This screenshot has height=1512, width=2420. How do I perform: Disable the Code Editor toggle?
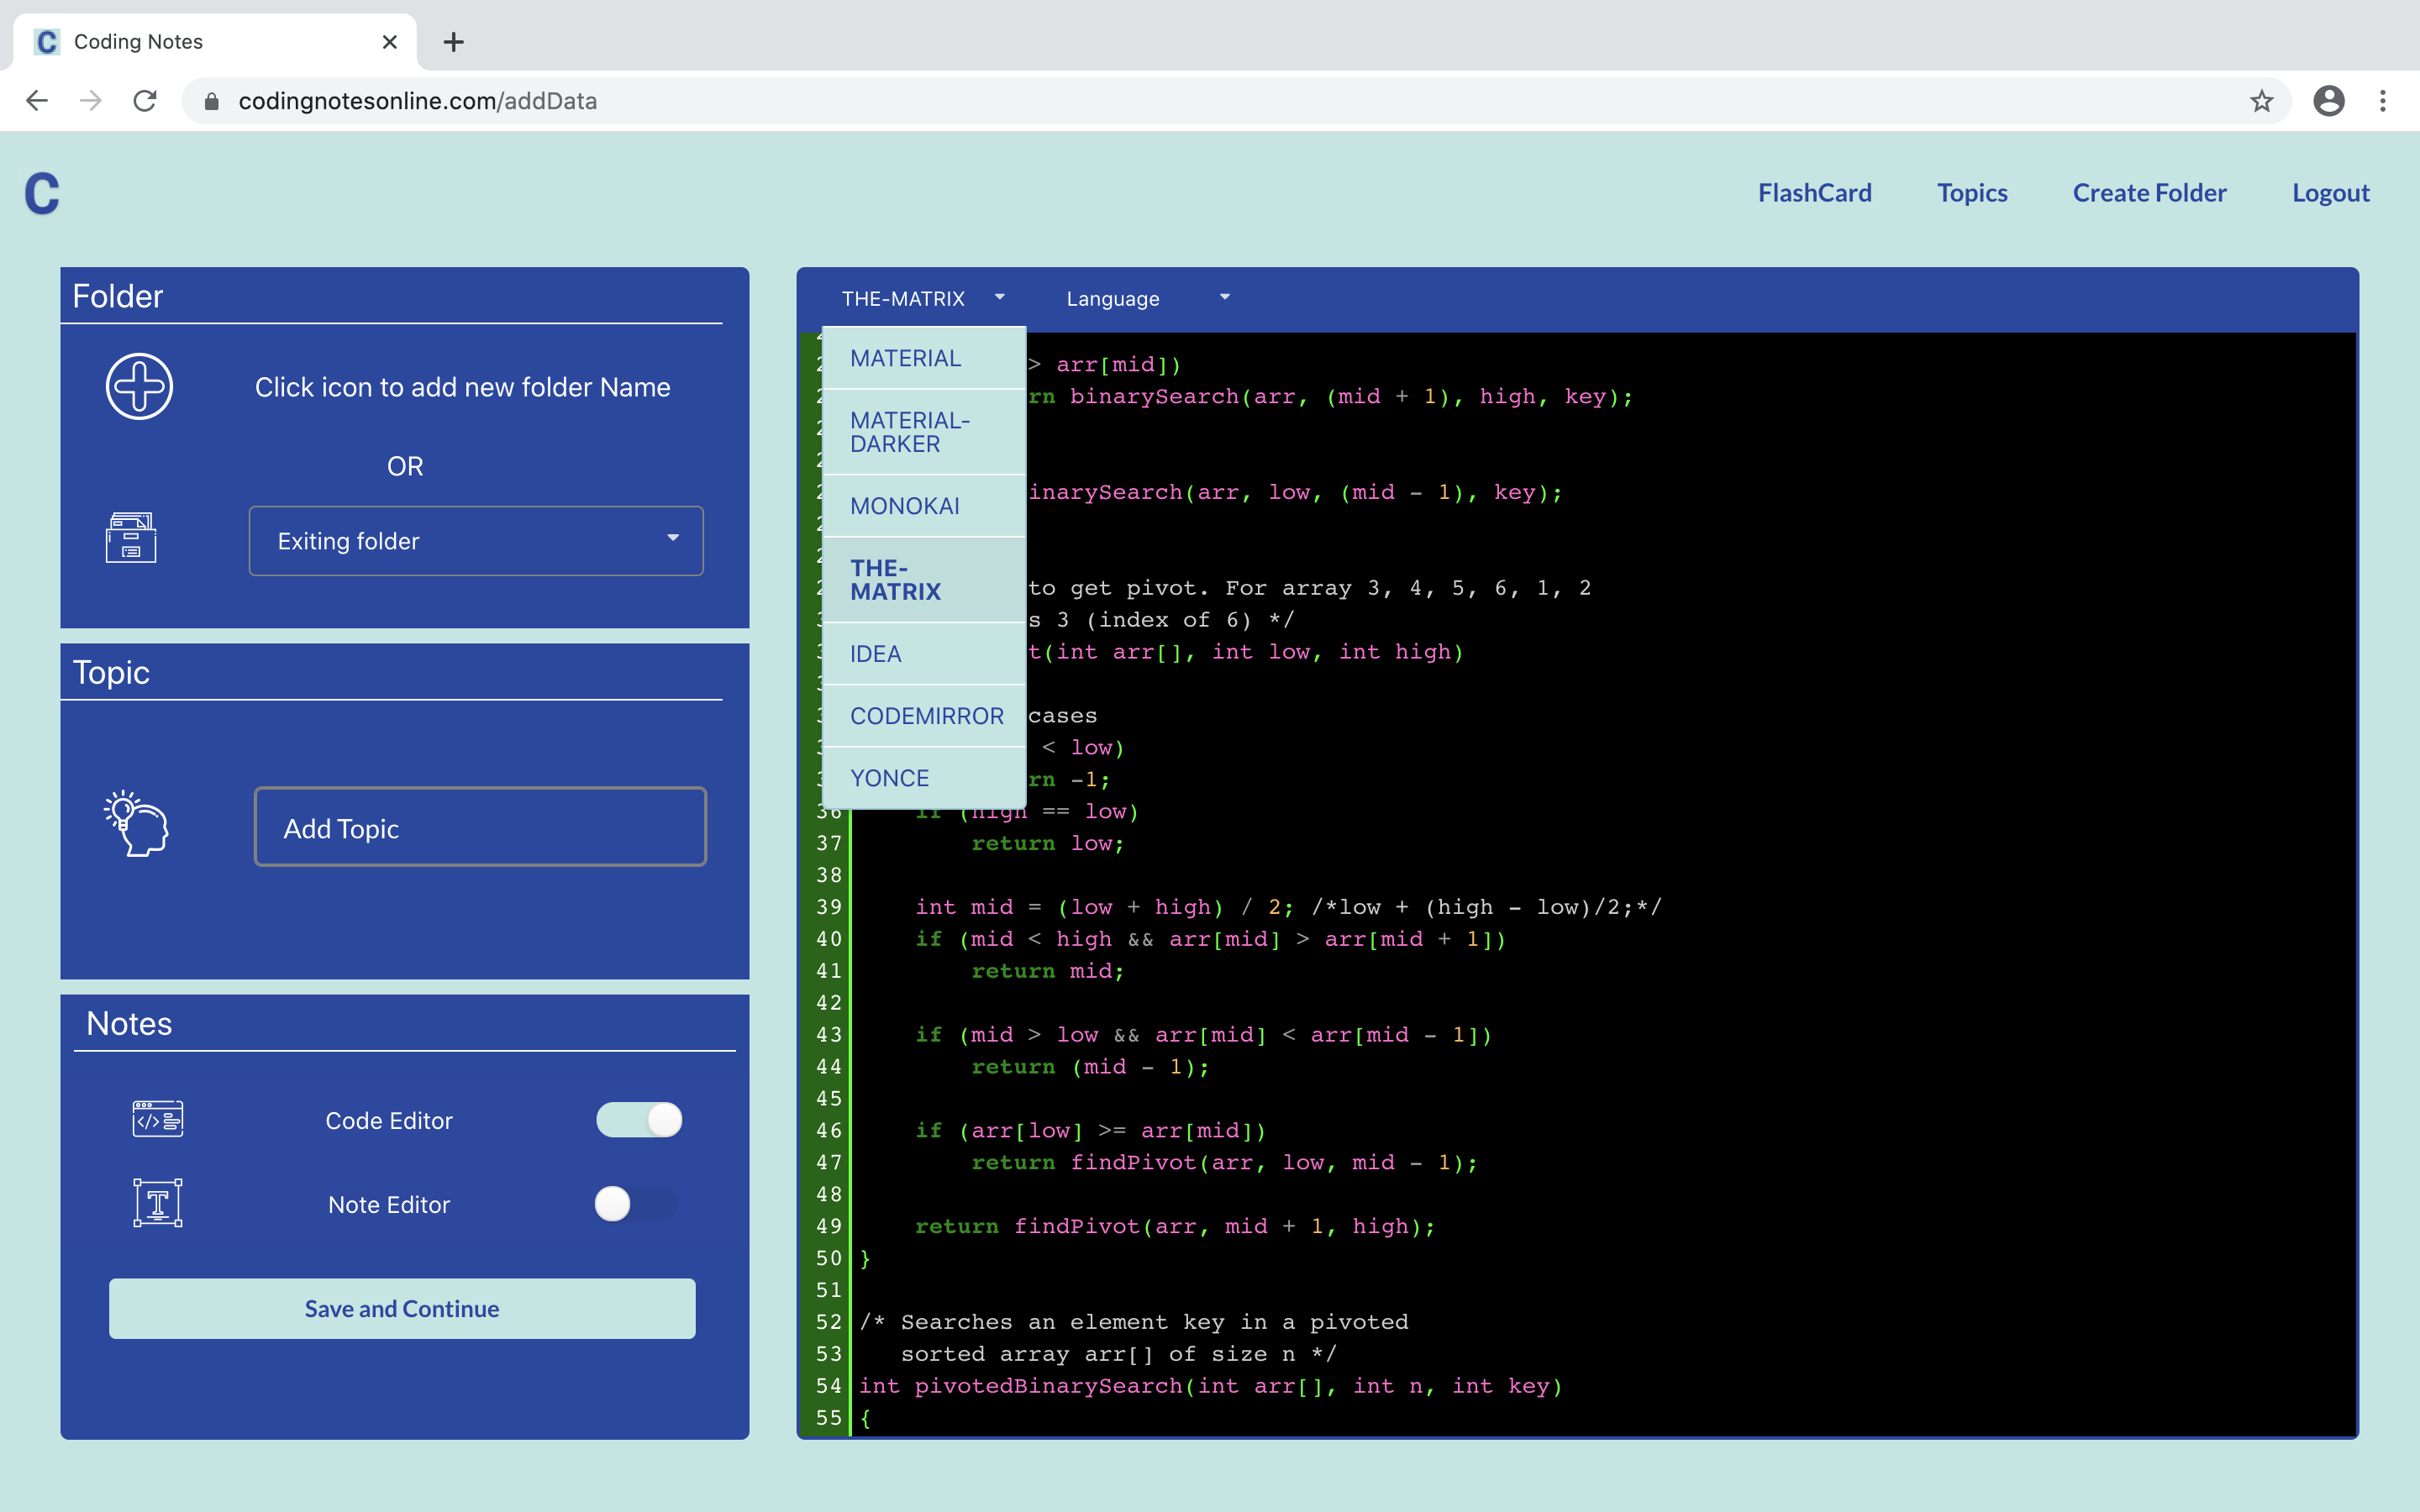pos(640,1120)
